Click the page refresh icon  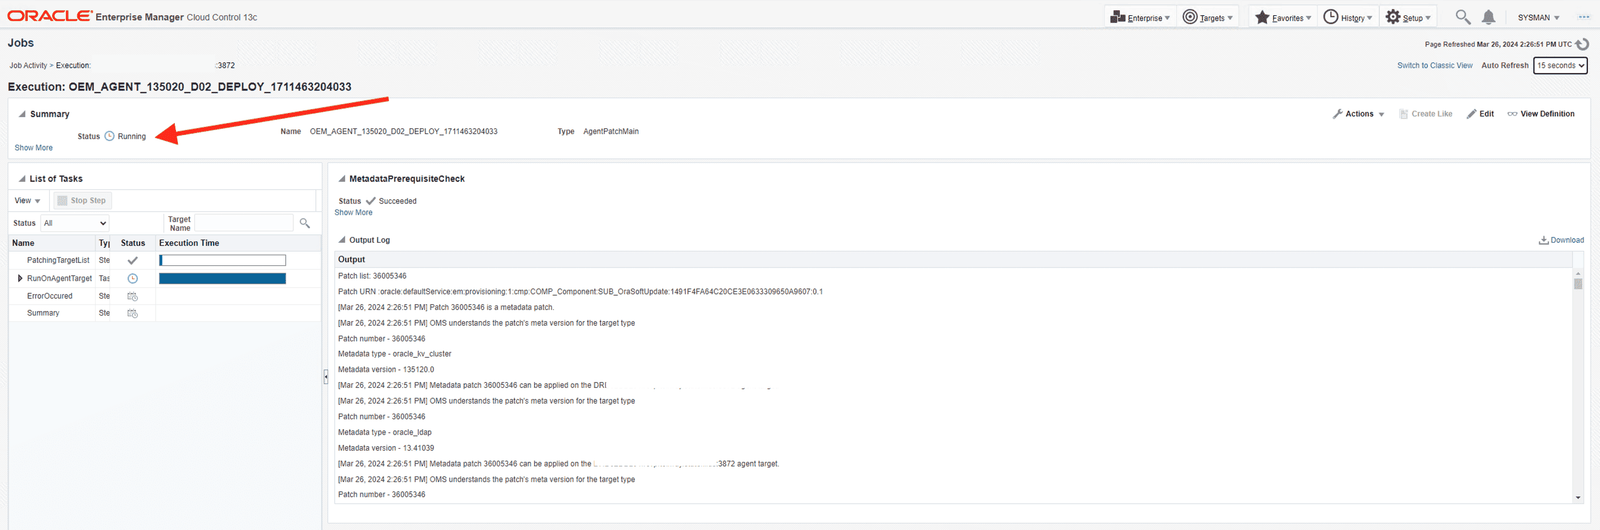tap(1582, 44)
